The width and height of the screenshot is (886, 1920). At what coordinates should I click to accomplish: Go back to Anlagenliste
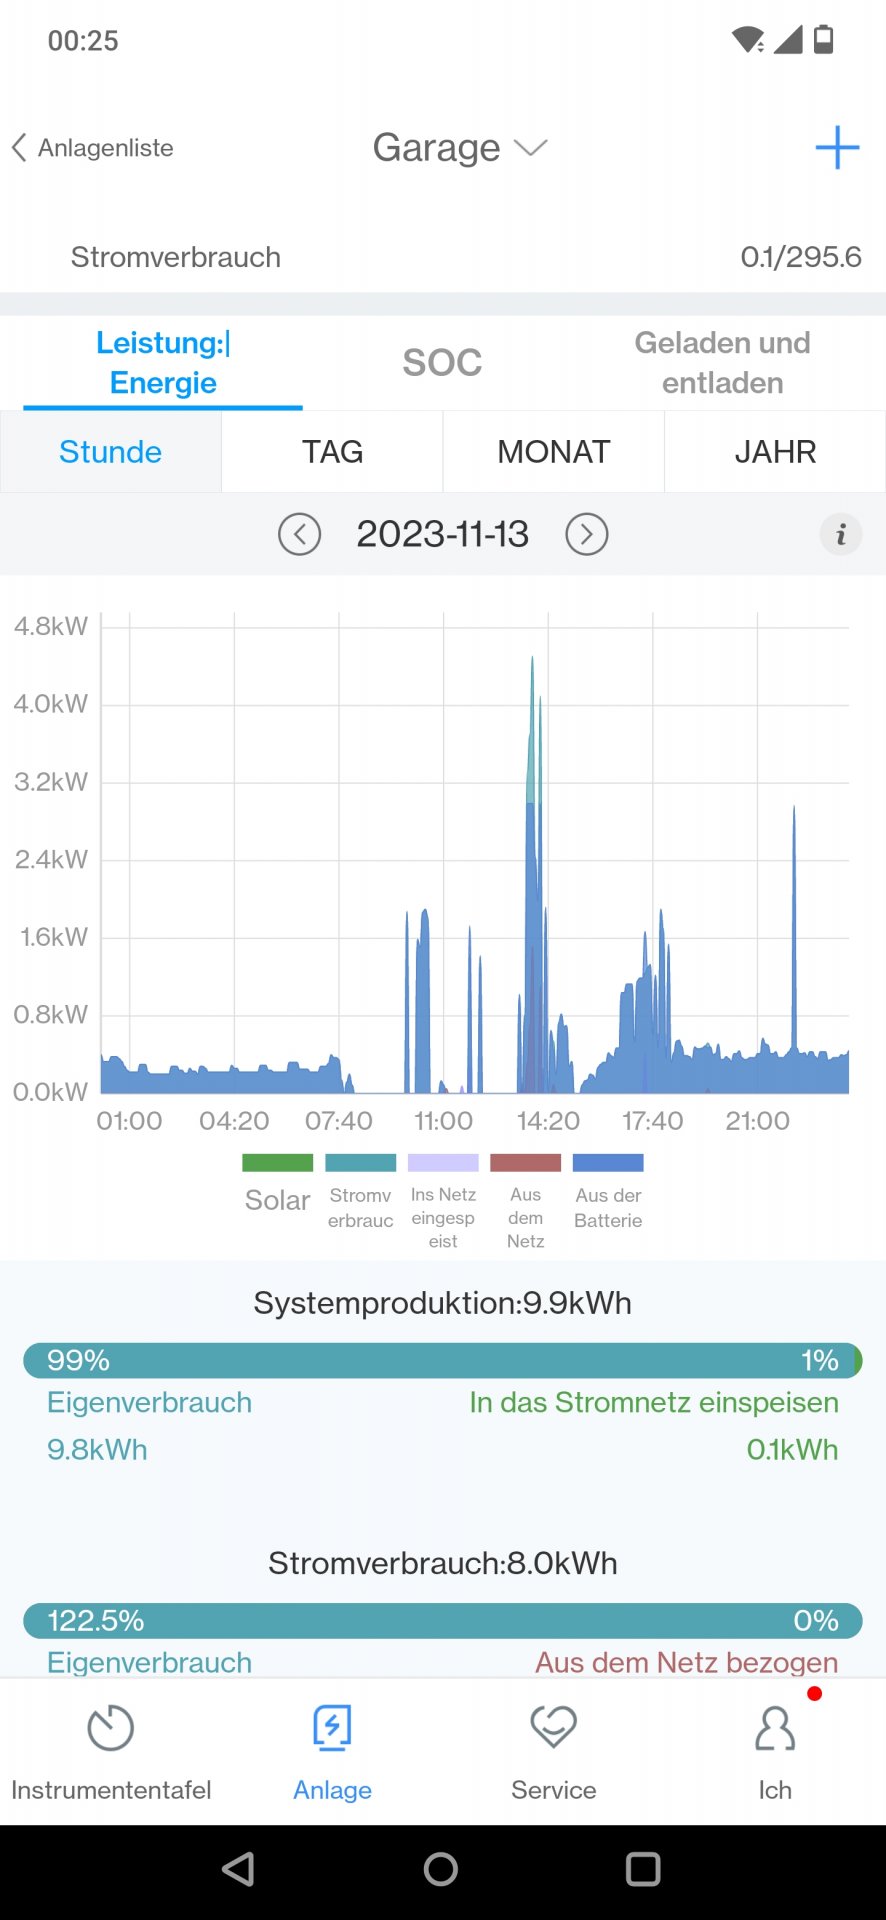click(x=93, y=148)
